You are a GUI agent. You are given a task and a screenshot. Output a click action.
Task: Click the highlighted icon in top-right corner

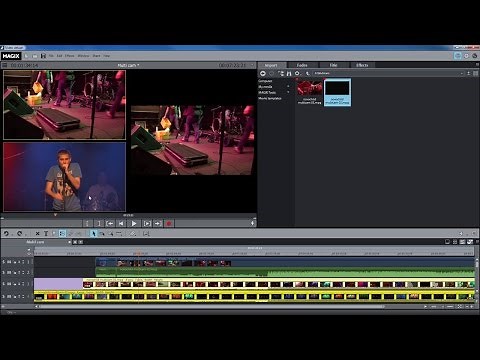pos(458,56)
